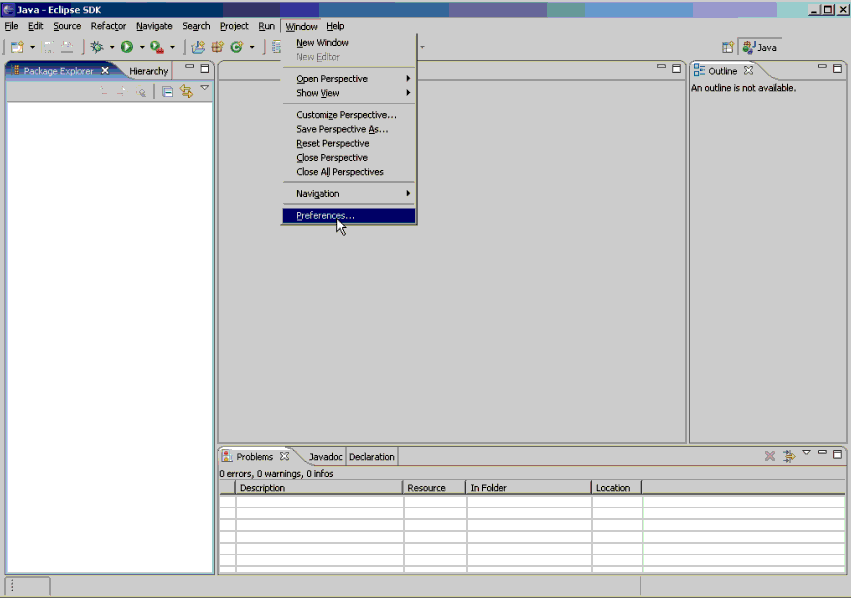Expand the Show View submenu
851x598 pixels.
(348, 93)
